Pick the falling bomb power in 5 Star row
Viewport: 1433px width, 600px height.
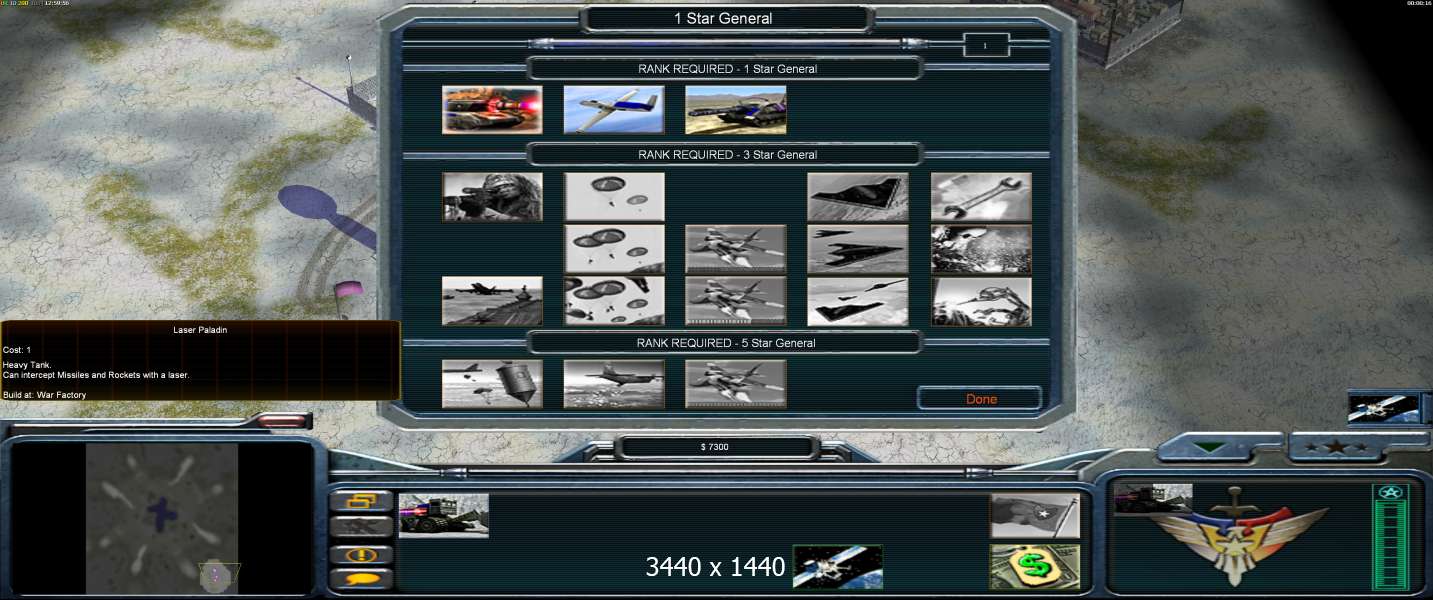(492, 384)
